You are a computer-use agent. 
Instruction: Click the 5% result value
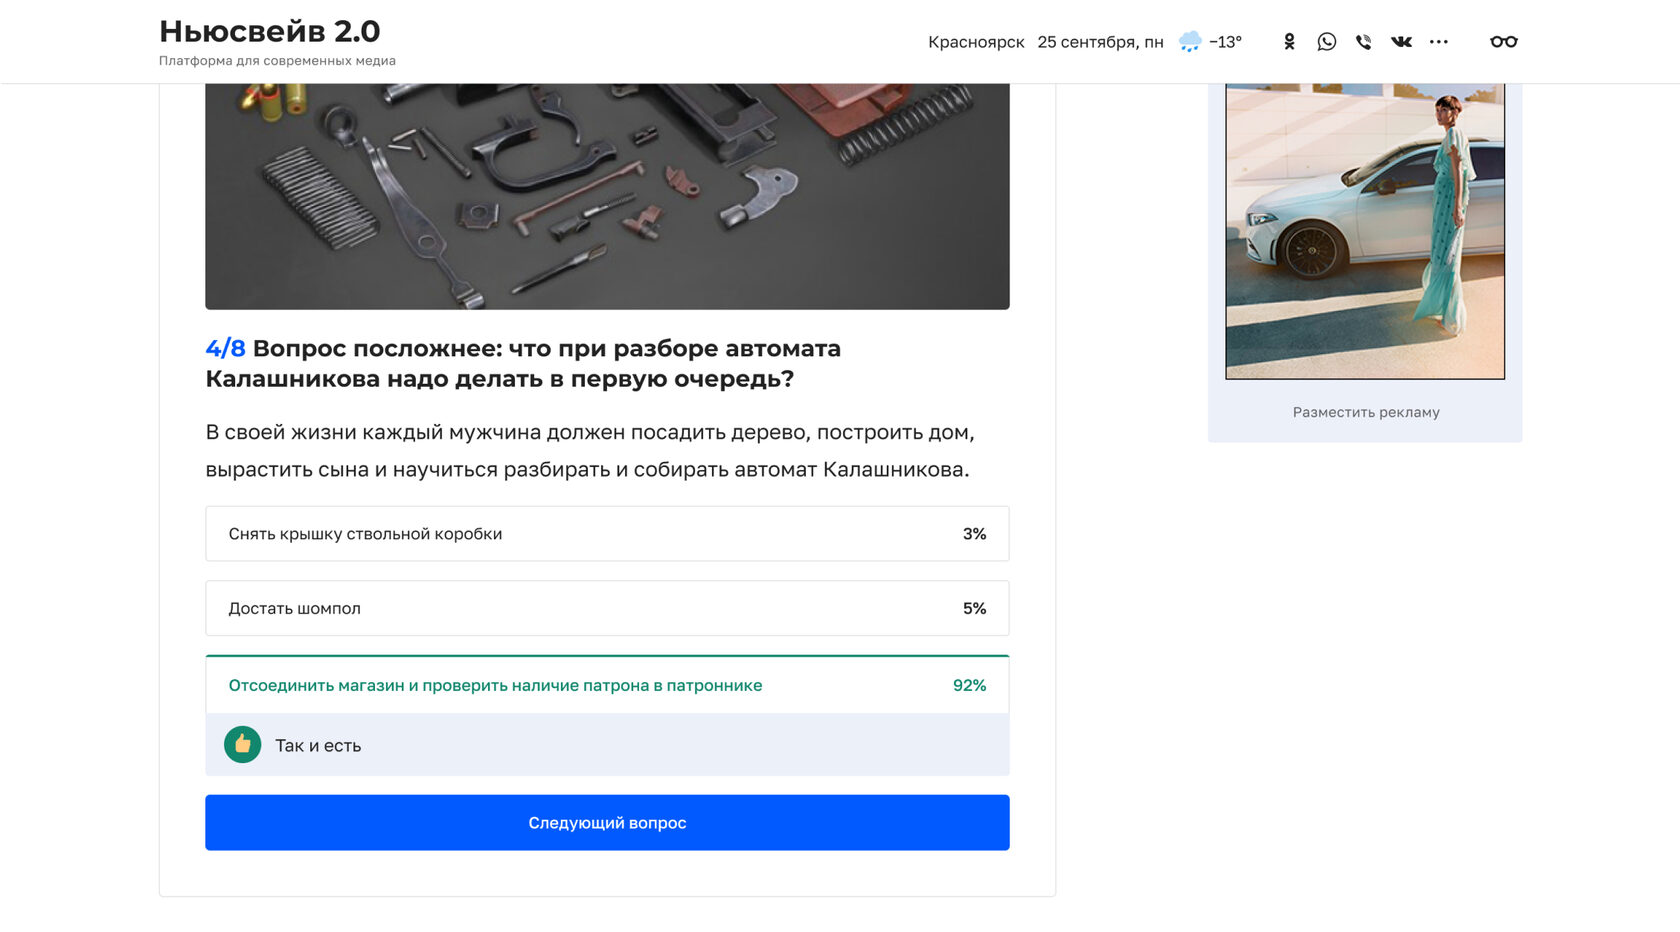pyautogui.click(x=974, y=608)
